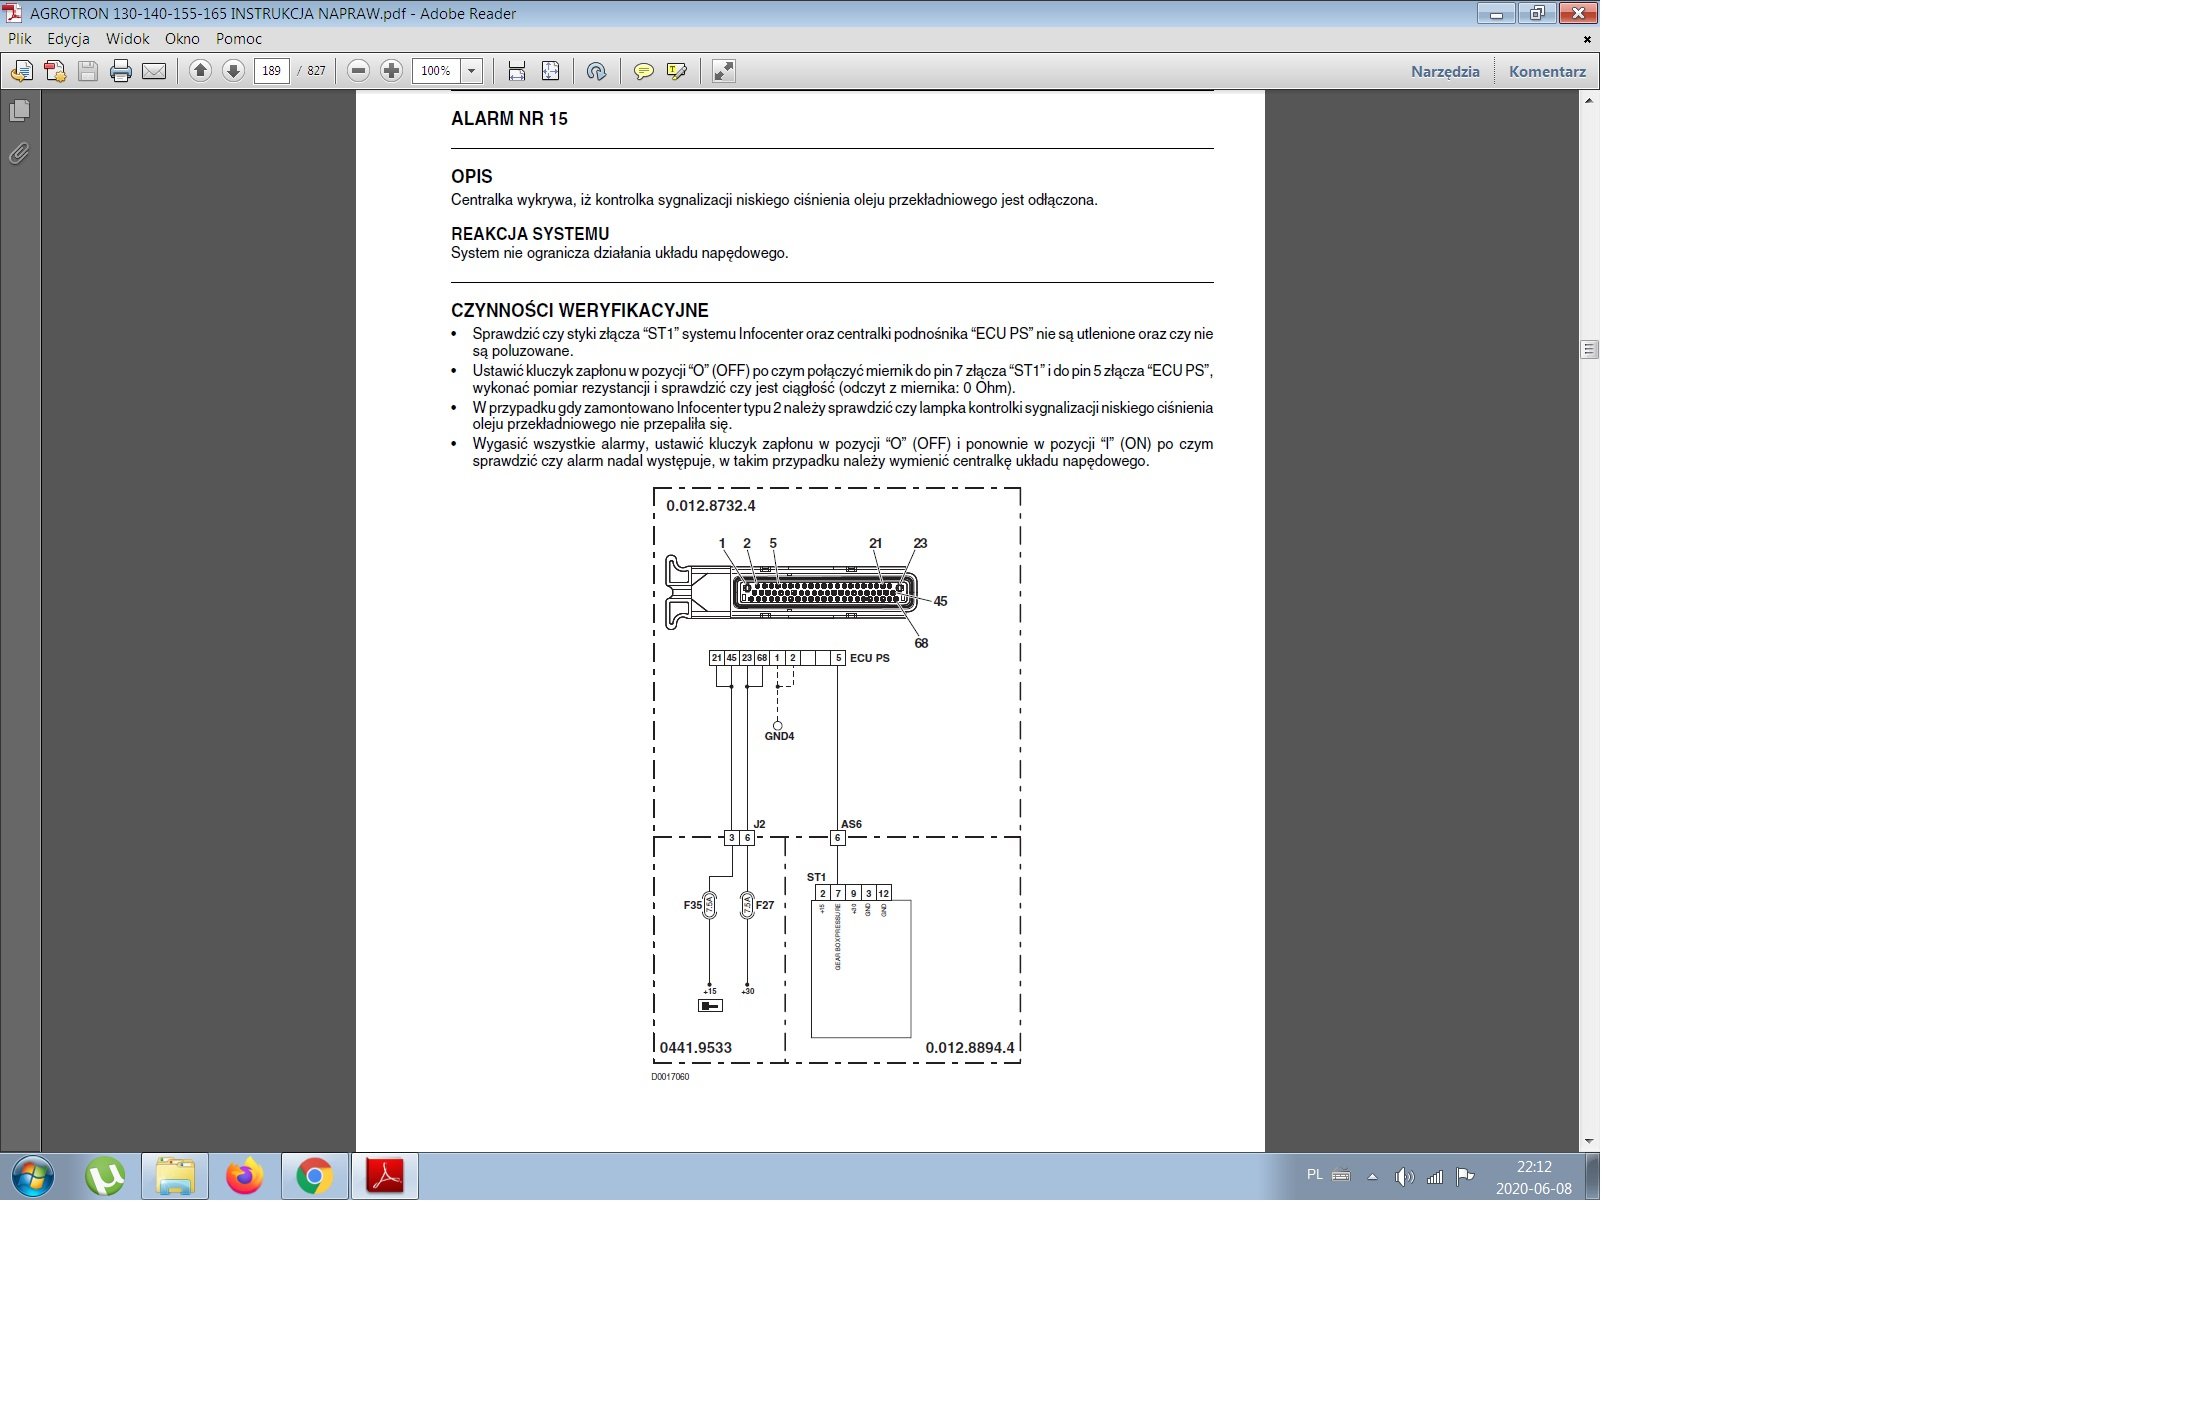Click the zoom in plus button
This screenshot has height=1412, width=2203.
[391, 71]
